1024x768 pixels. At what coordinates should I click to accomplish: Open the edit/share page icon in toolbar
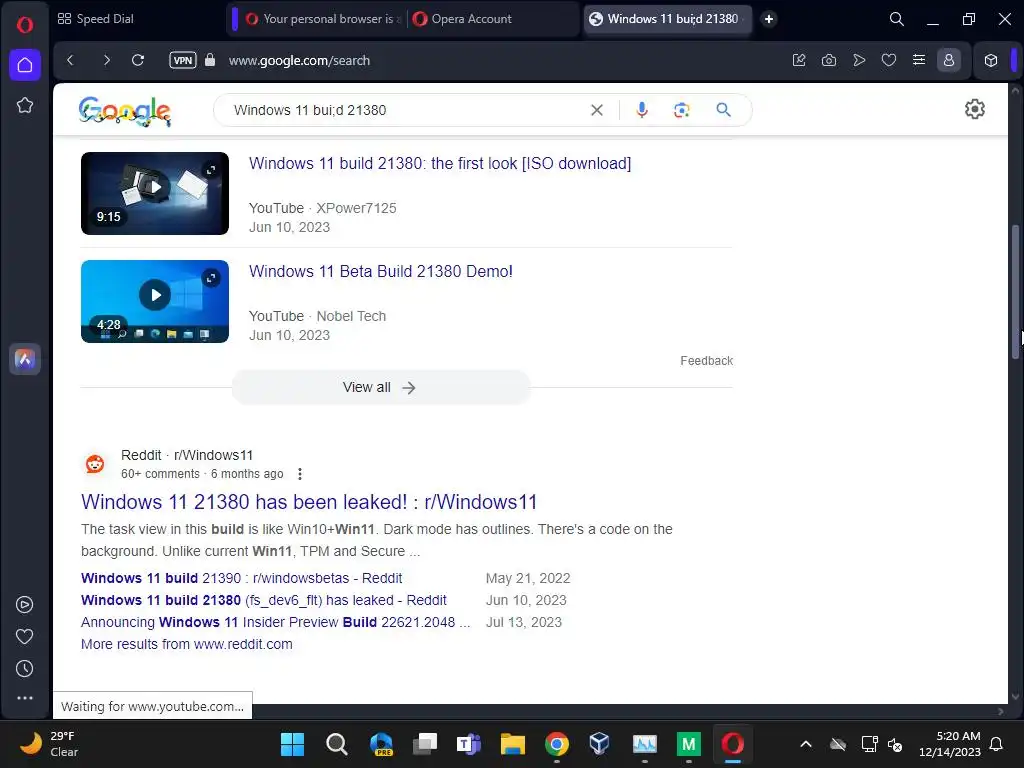[799, 60]
